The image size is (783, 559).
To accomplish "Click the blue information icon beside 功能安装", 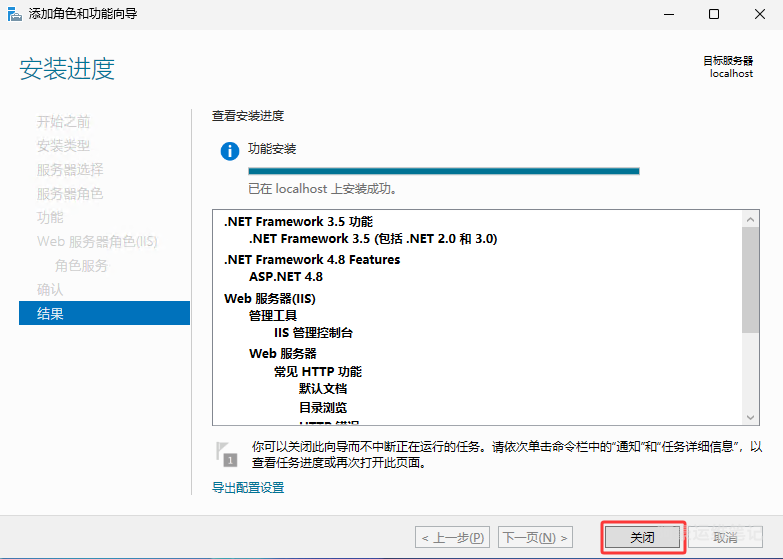I will [x=230, y=151].
